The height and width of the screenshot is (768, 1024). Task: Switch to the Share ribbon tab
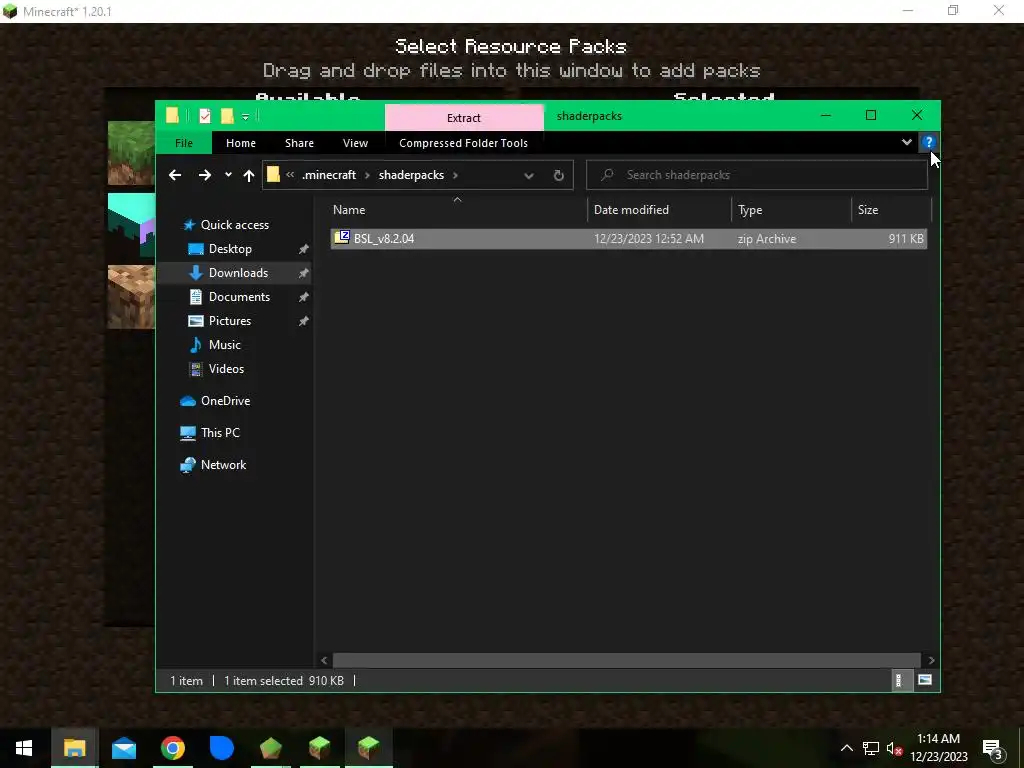click(299, 143)
